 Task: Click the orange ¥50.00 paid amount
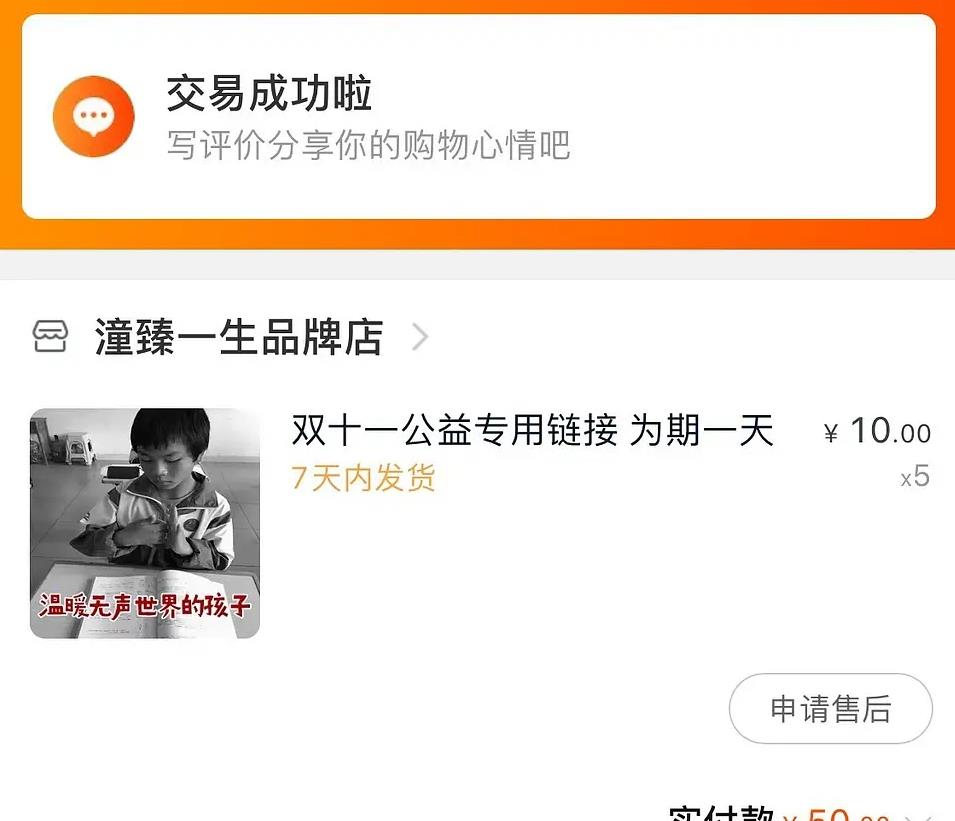point(836,814)
